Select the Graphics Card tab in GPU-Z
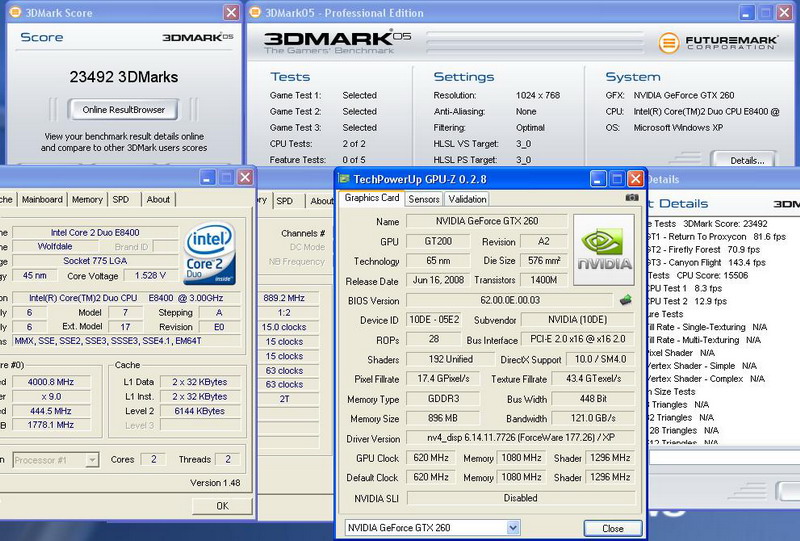 [371, 198]
